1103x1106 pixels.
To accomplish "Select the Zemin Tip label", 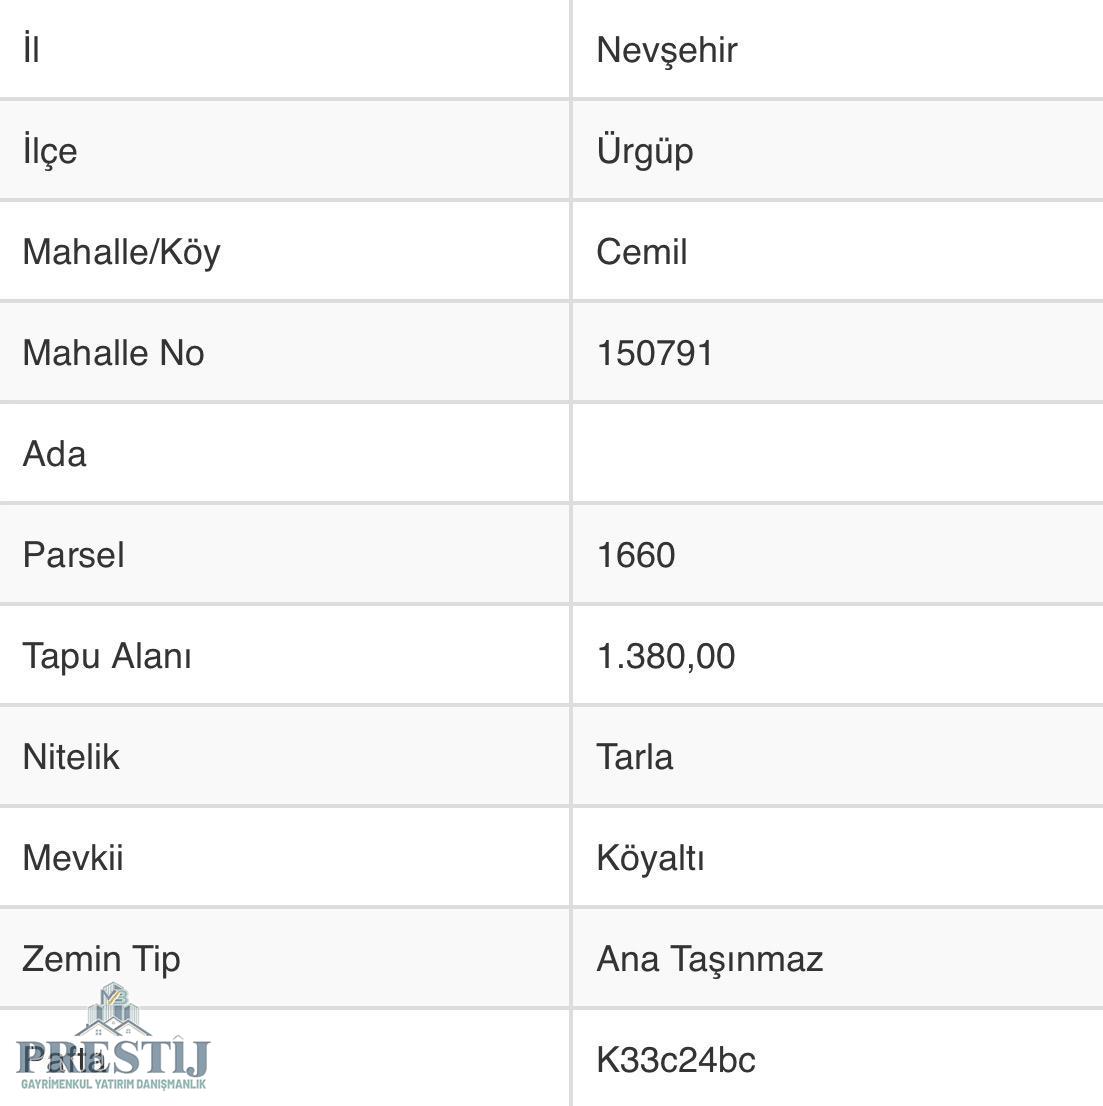I will click(x=101, y=959).
